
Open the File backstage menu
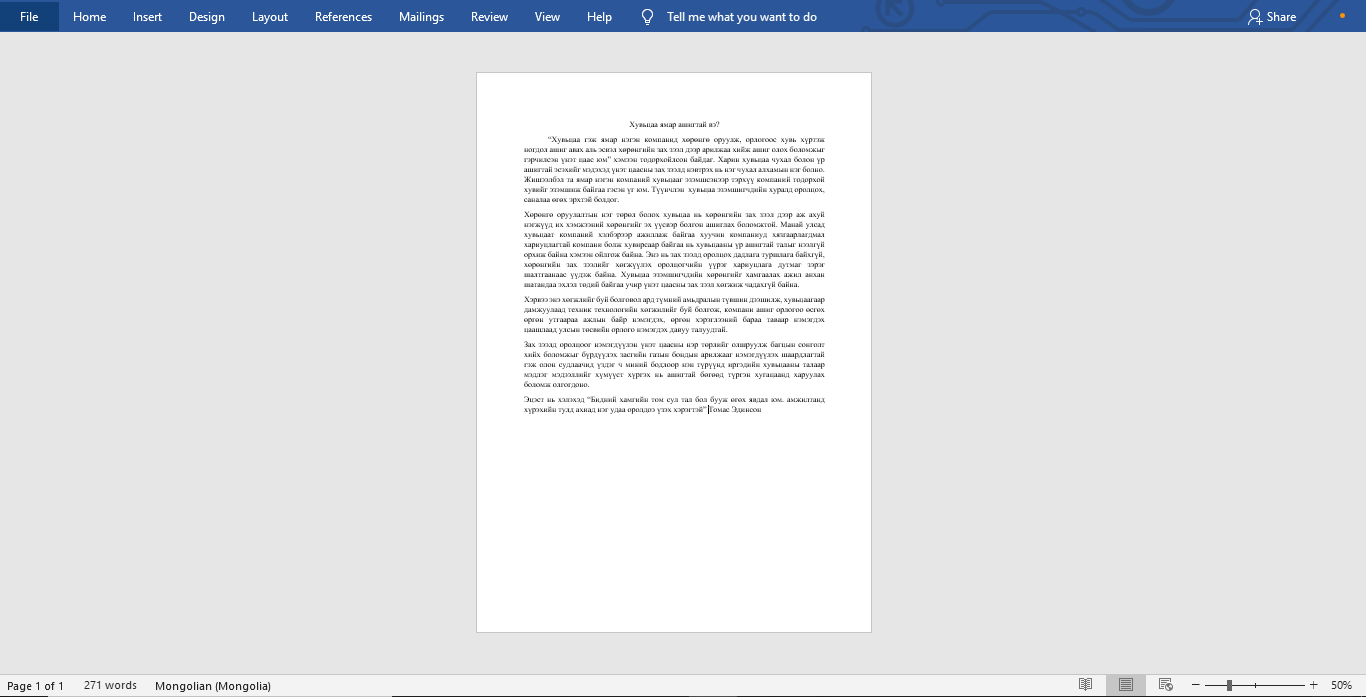pyautogui.click(x=29, y=17)
